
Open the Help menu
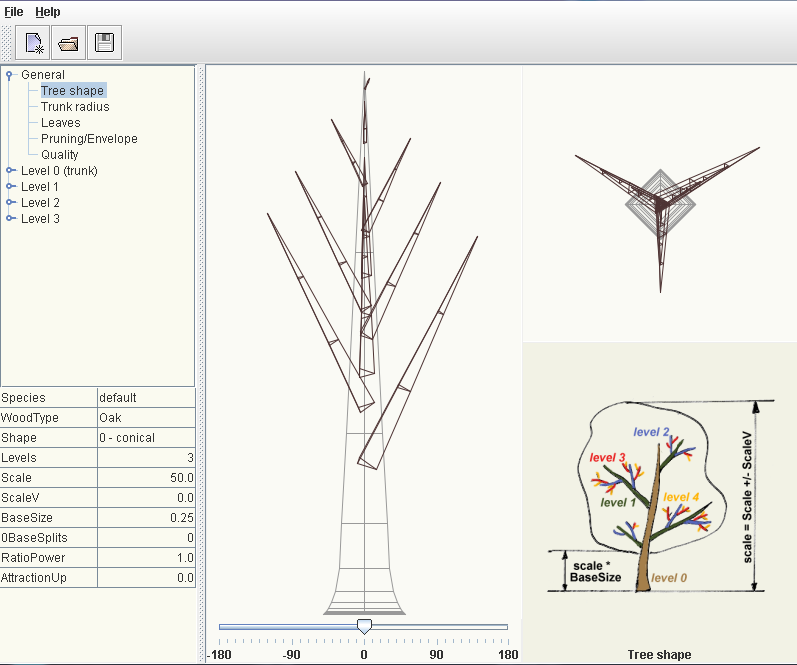(48, 12)
